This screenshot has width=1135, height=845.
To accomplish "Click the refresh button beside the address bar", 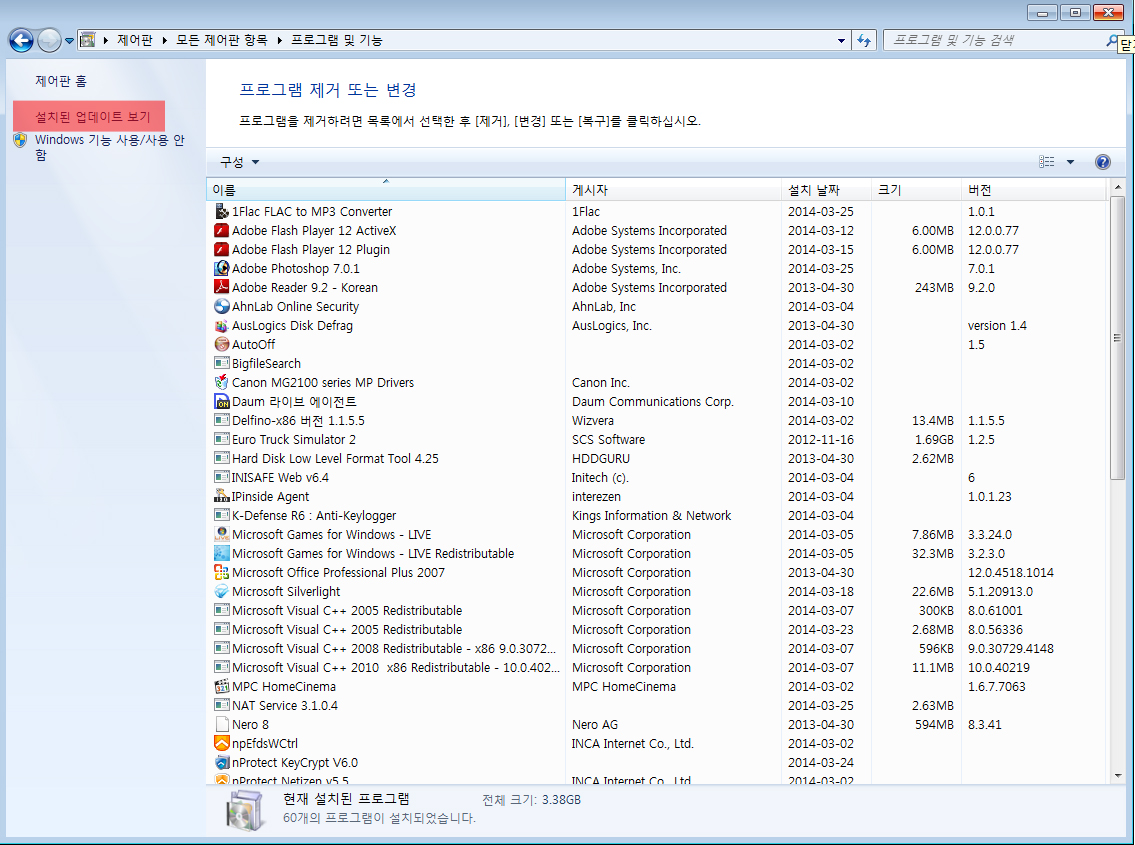I will [x=864, y=41].
